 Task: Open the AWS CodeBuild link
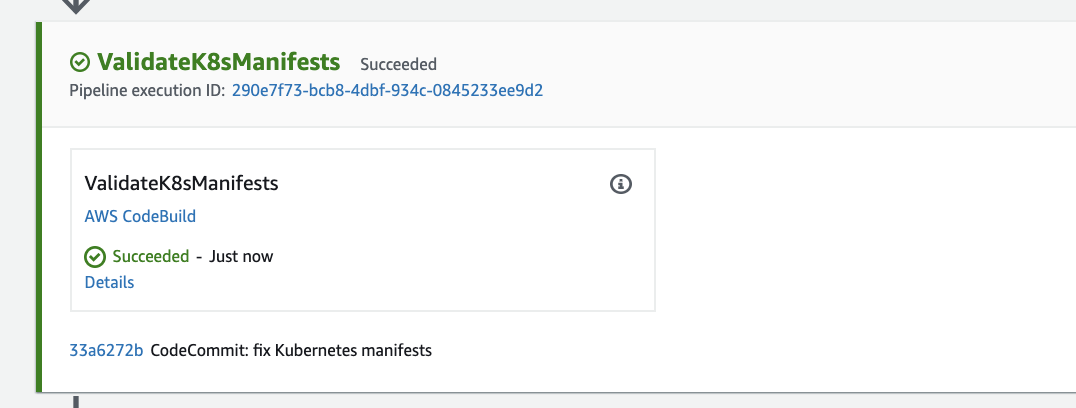[140, 216]
